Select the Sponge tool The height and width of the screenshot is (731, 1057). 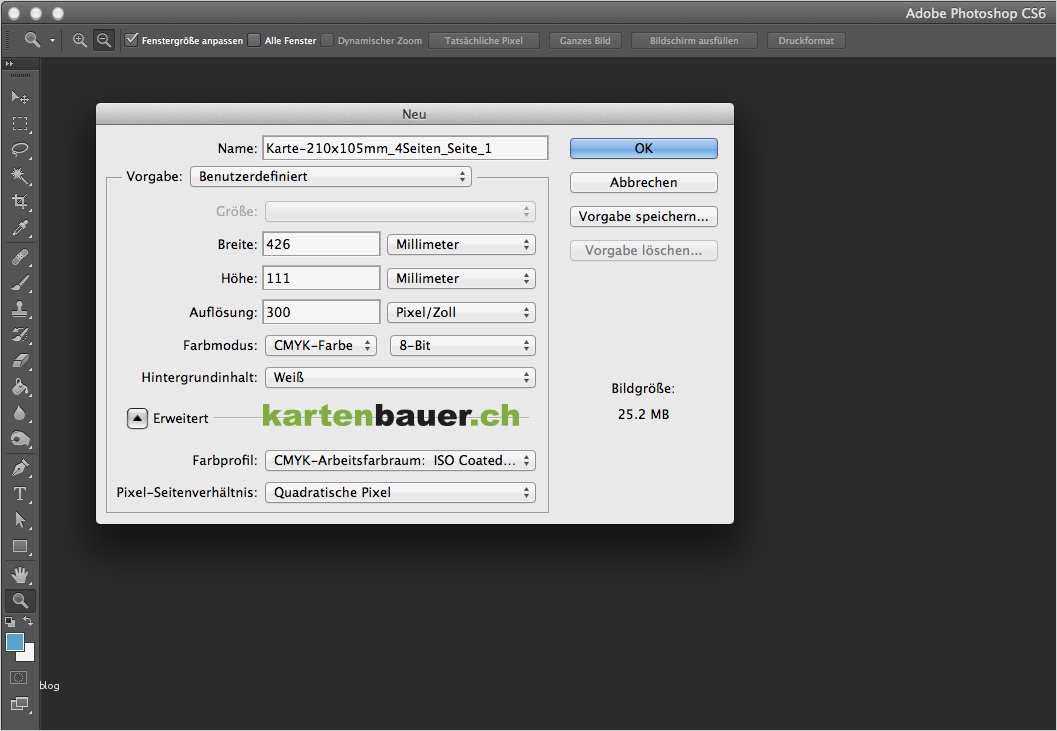click(x=20, y=439)
